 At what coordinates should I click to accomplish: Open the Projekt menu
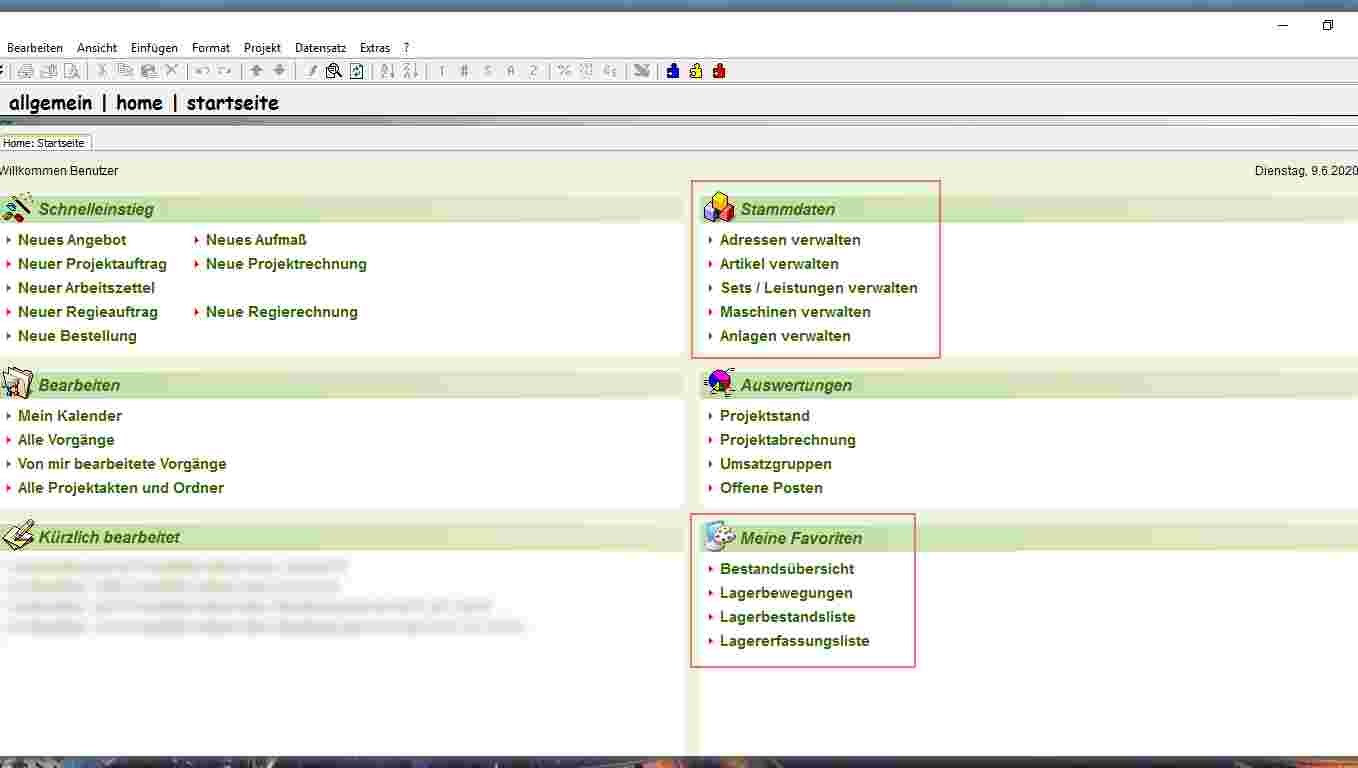pos(262,48)
